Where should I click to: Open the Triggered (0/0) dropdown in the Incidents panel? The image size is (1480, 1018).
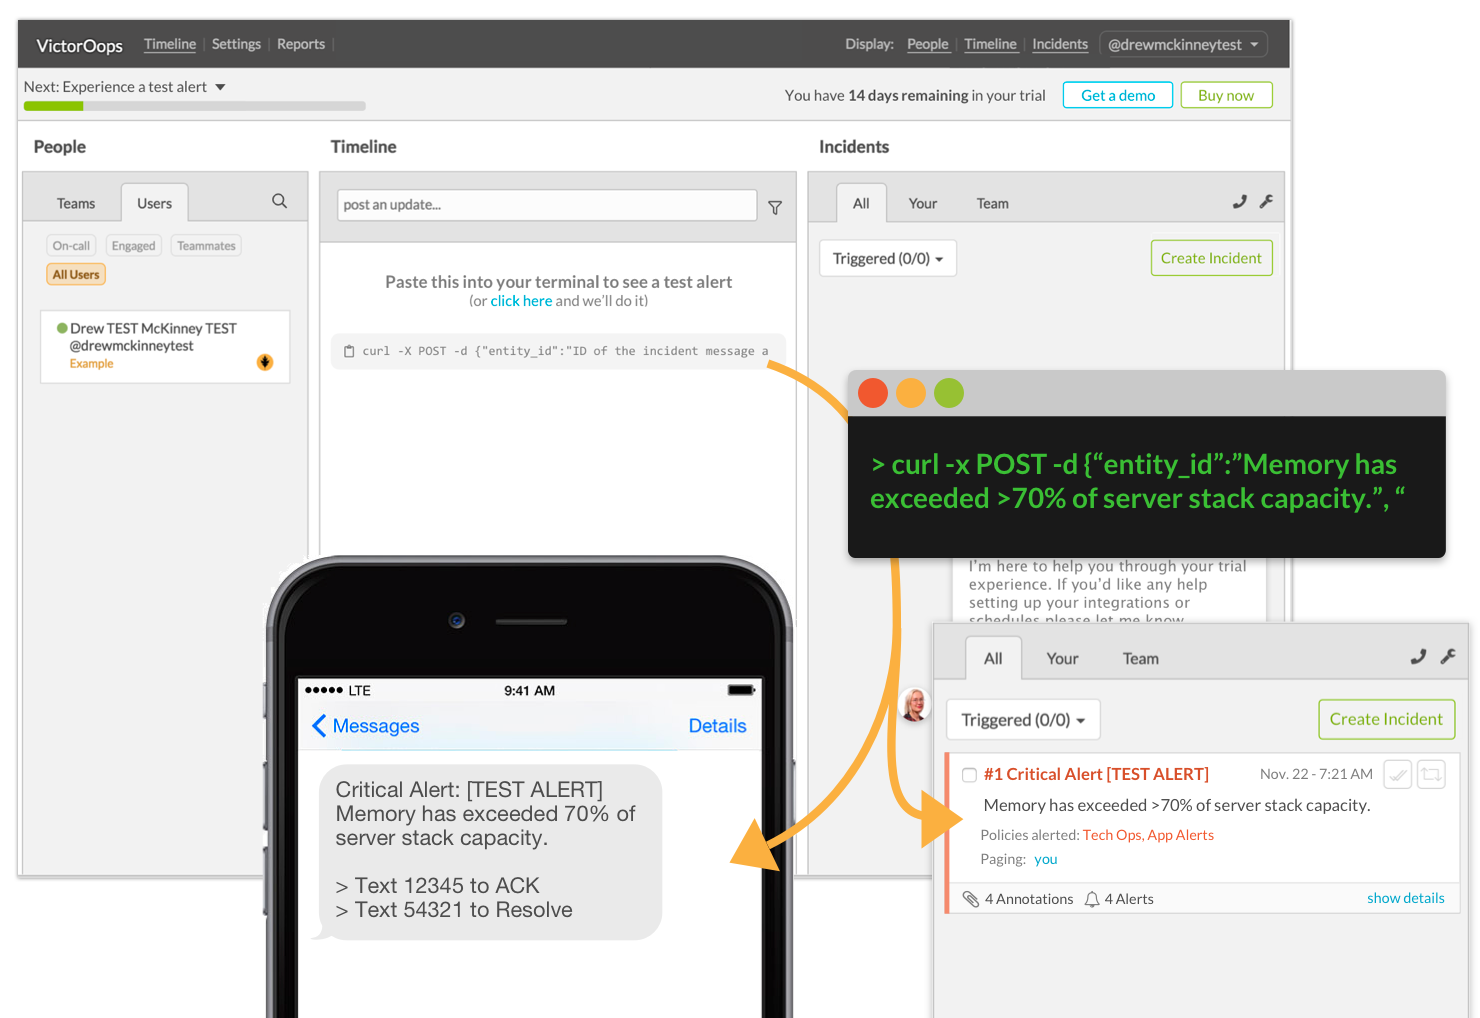coord(888,258)
